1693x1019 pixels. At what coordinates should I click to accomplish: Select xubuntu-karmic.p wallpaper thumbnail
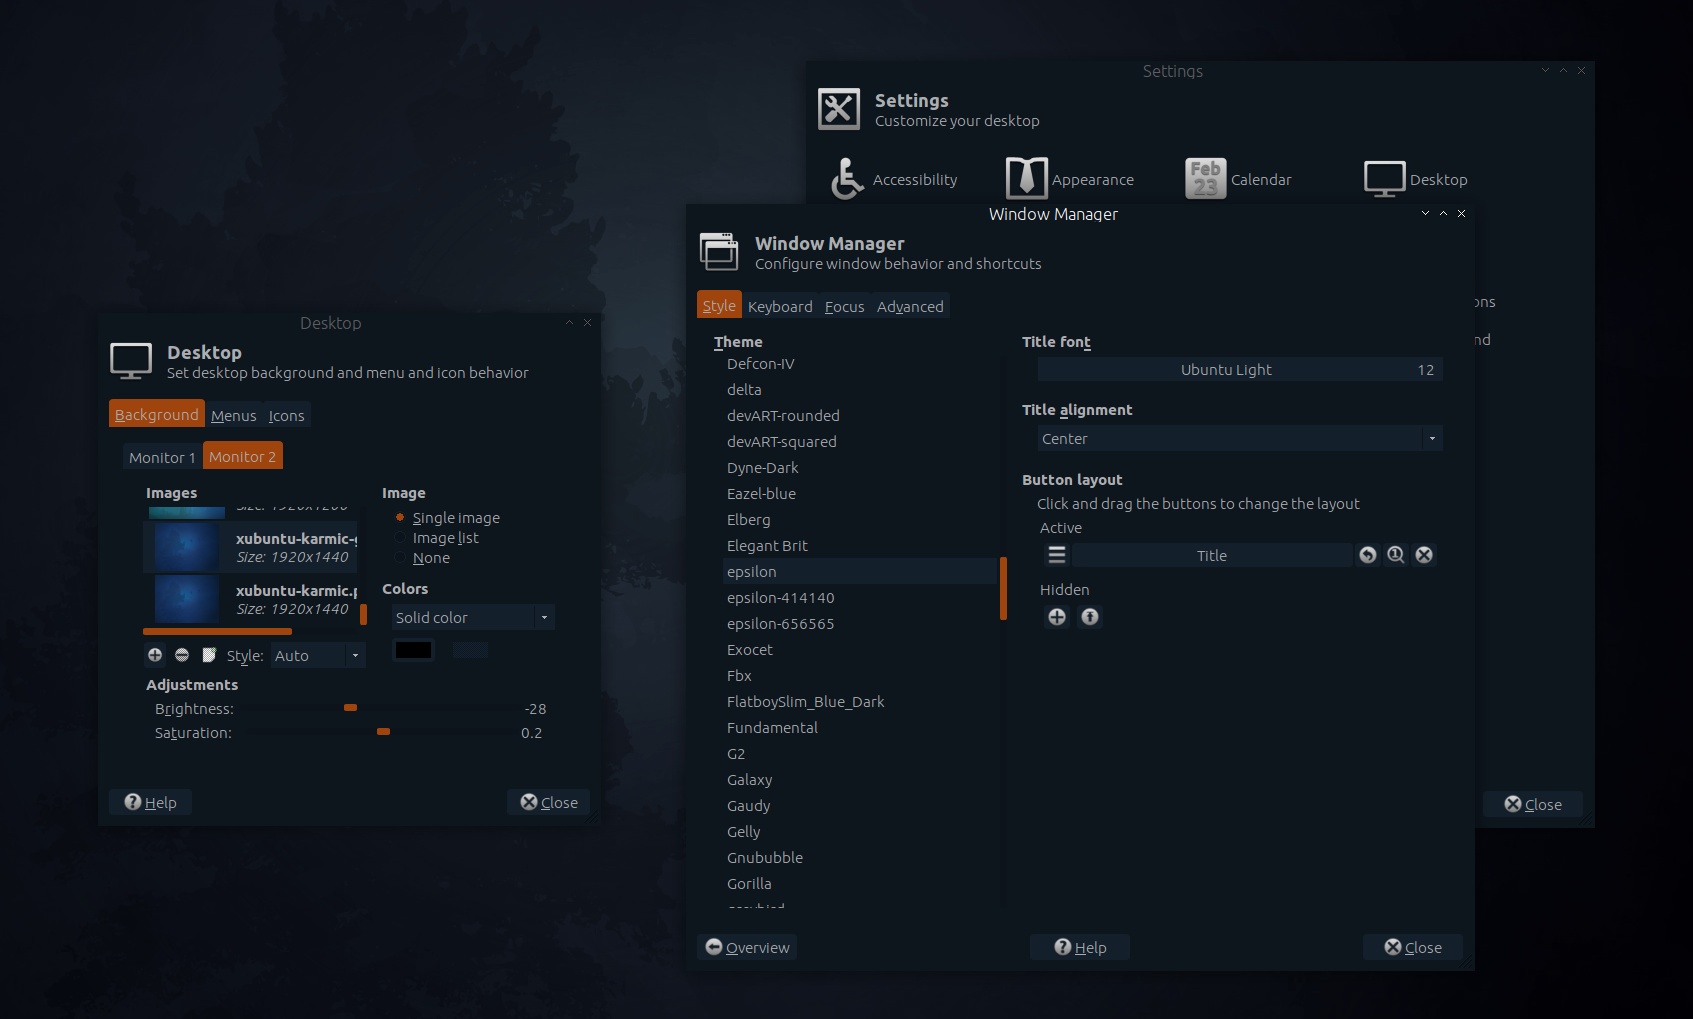pos(187,599)
